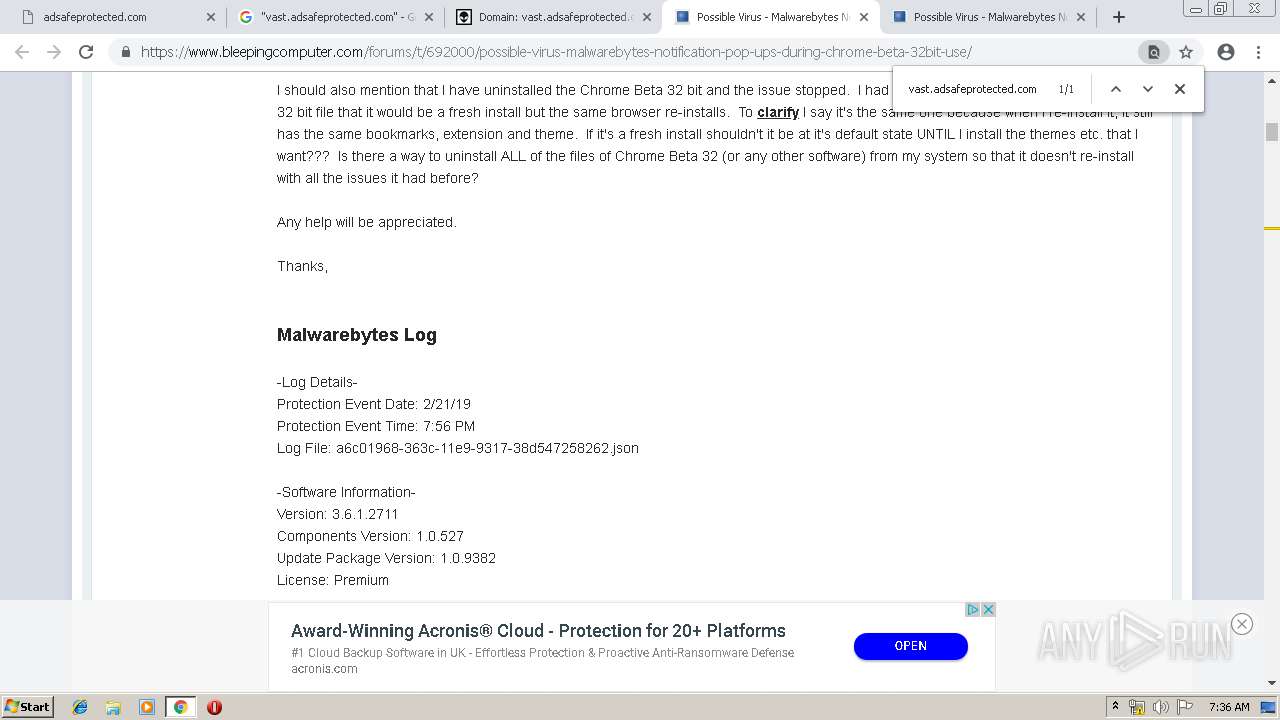Open the Chrome profile account icon
The width and height of the screenshot is (1280, 720).
(1226, 52)
